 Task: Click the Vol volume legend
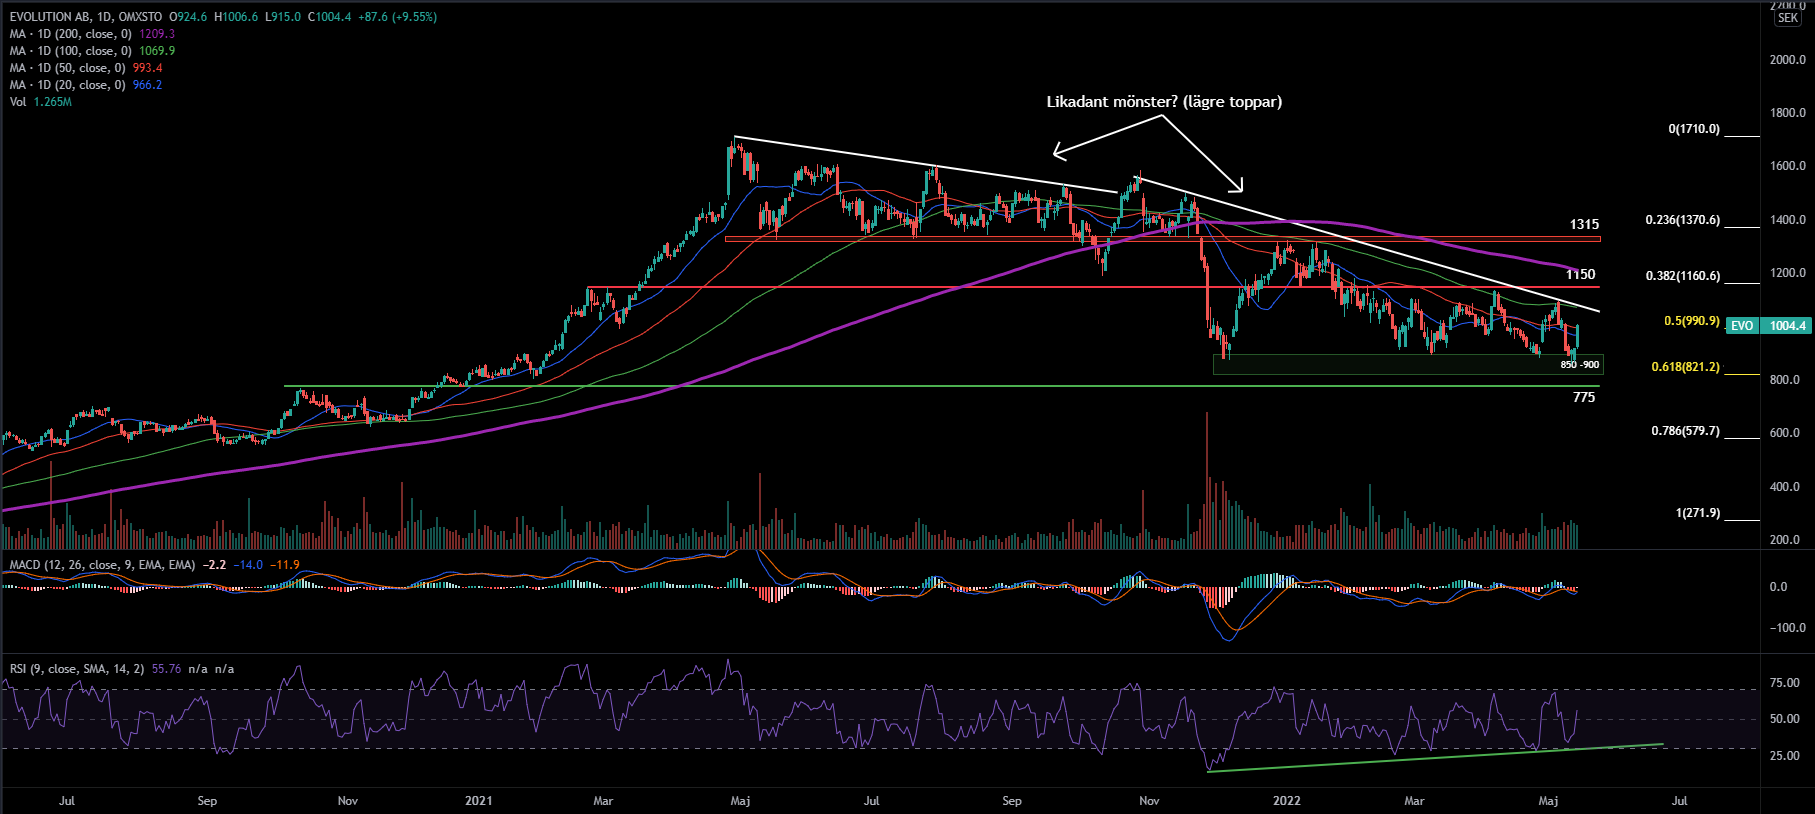pyautogui.click(x=18, y=102)
